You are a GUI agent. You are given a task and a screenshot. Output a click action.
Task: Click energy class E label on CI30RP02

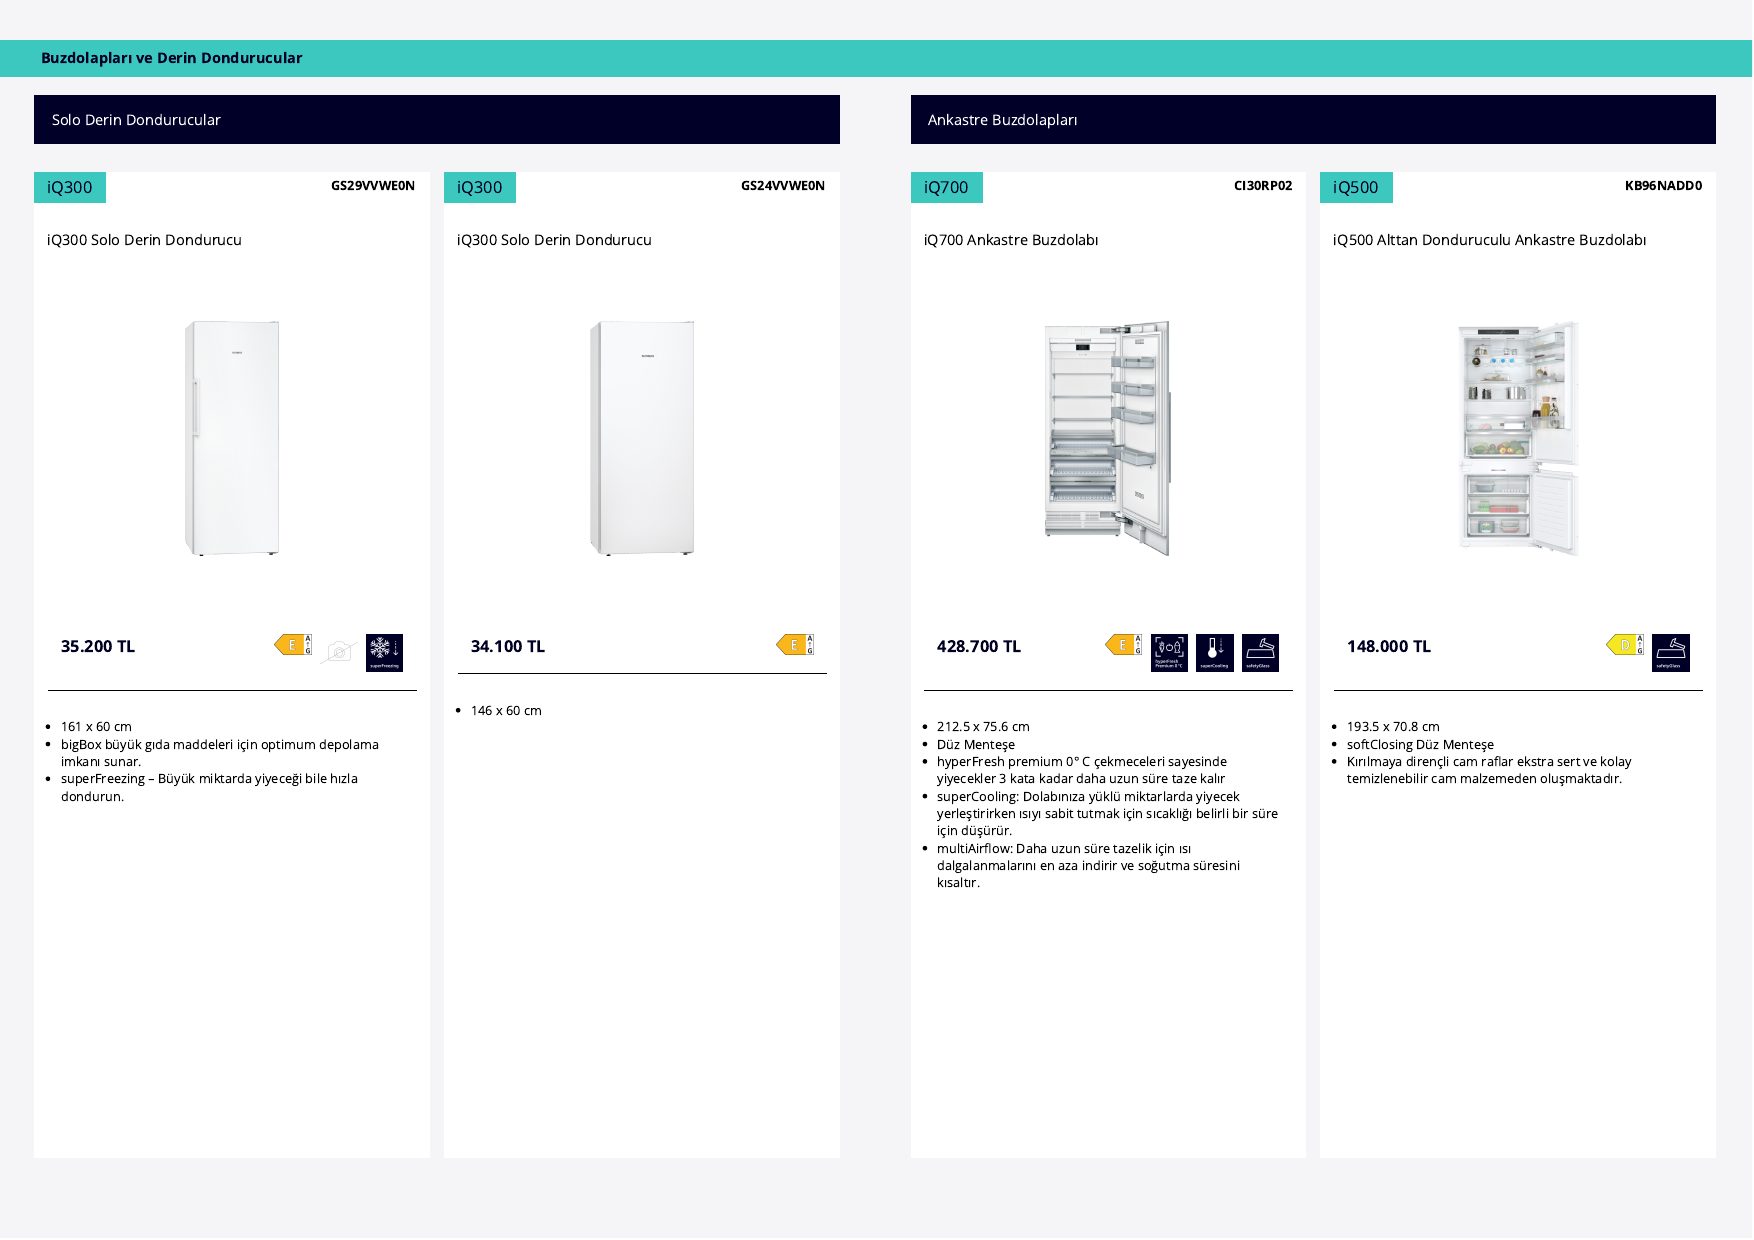pos(1123,645)
